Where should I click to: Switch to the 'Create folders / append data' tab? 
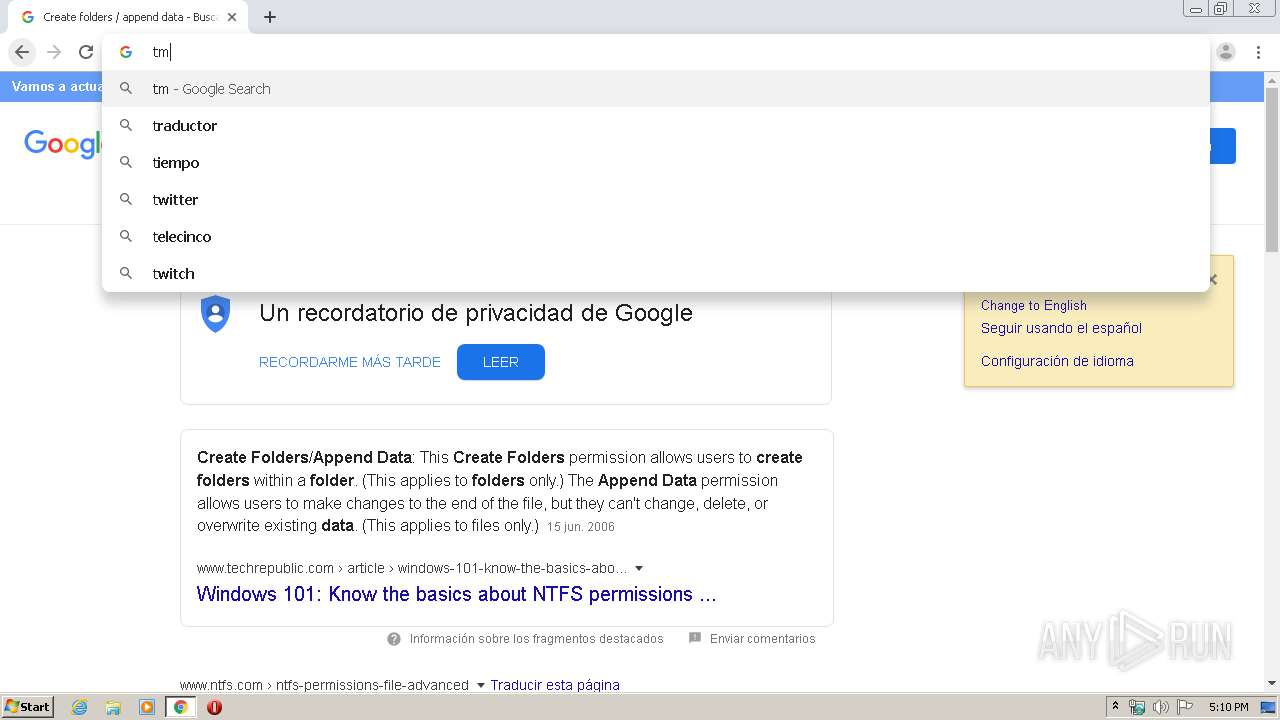click(x=128, y=17)
